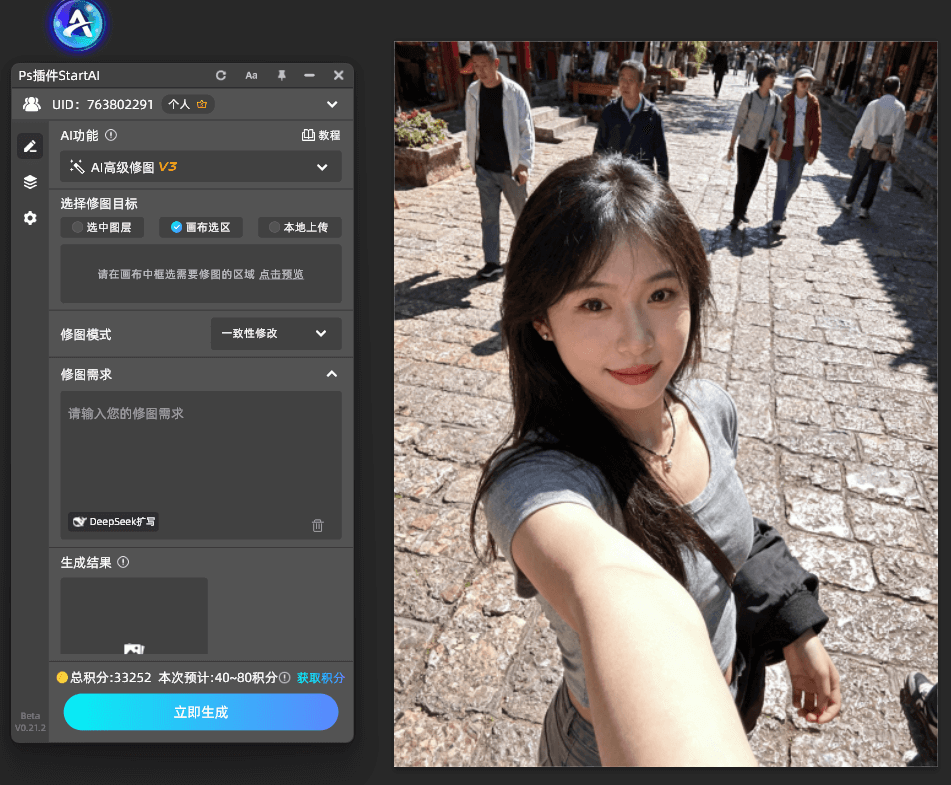Open the settings gear in sidebar

tap(30, 218)
